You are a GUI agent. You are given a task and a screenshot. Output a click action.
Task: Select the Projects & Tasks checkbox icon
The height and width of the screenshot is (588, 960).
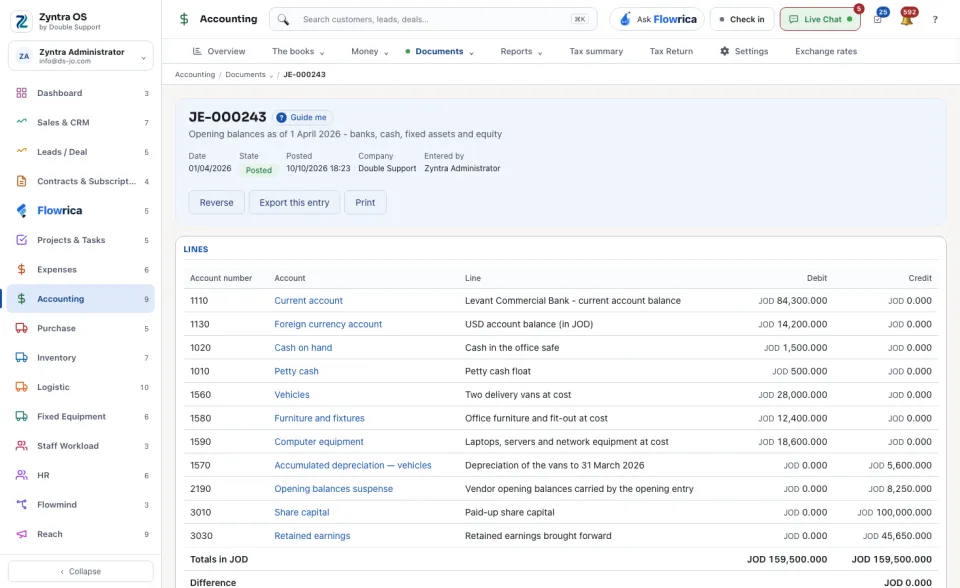pos(21,240)
